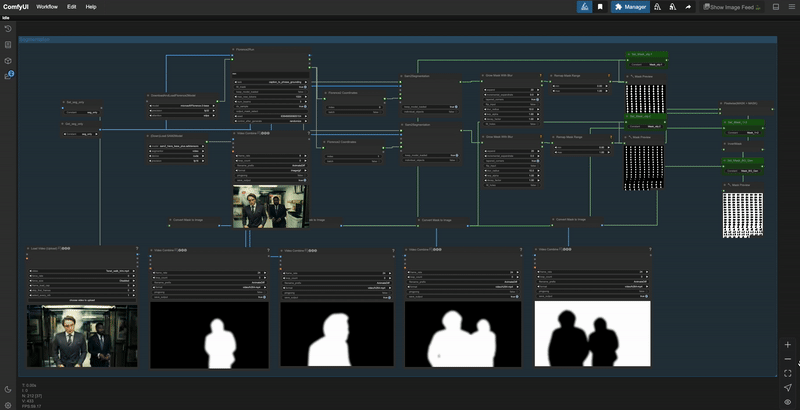Open the model dropdown in the DownloadAndLoadFlorence2Model node
800x410 pixels.
click(x=182, y=106)
